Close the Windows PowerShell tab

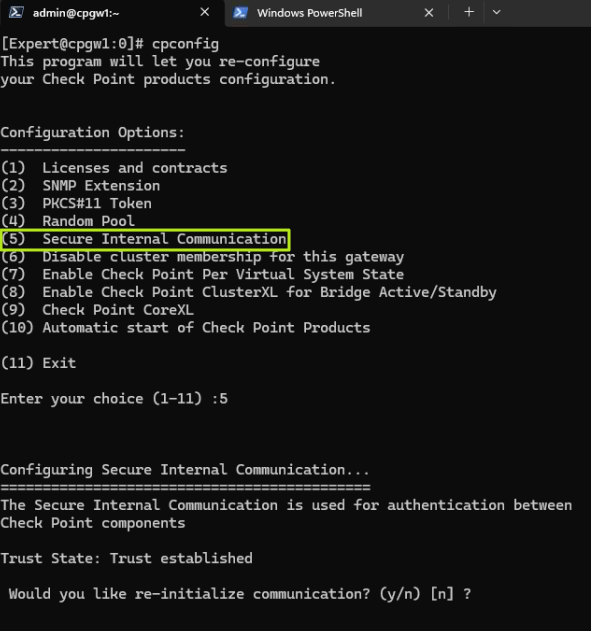tap(429, 13)
